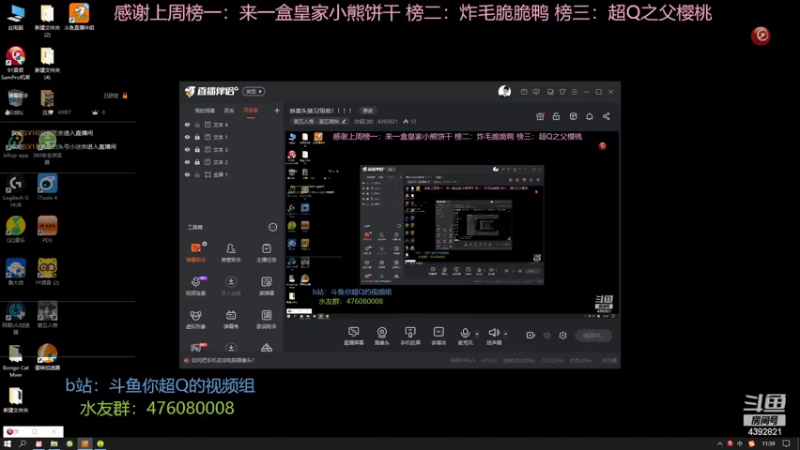Toggle lock on 文本 4 source

point(197,124)
